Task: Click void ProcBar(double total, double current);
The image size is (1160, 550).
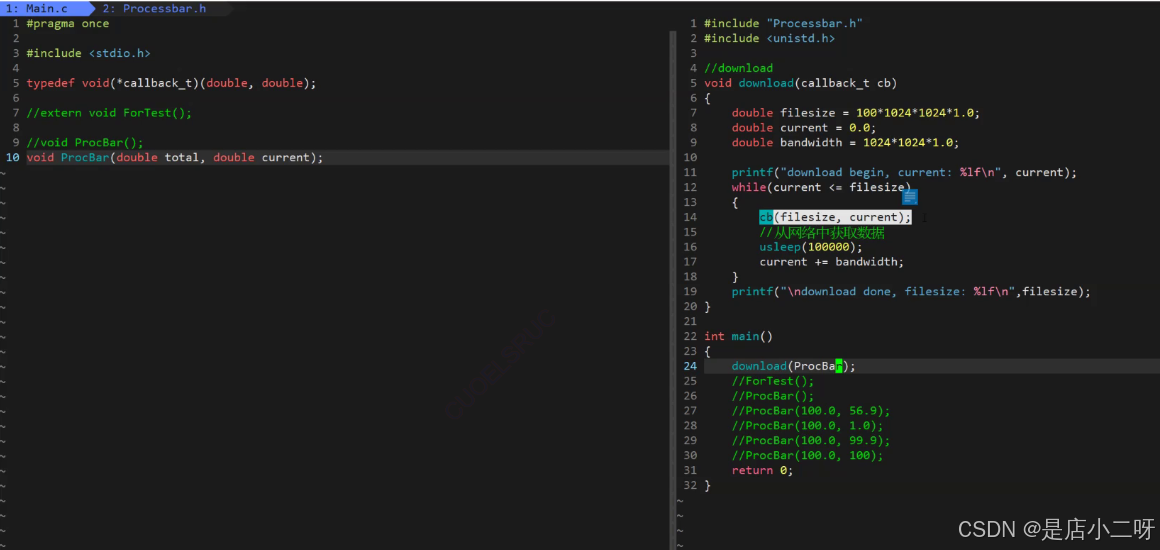Action: 175,158
